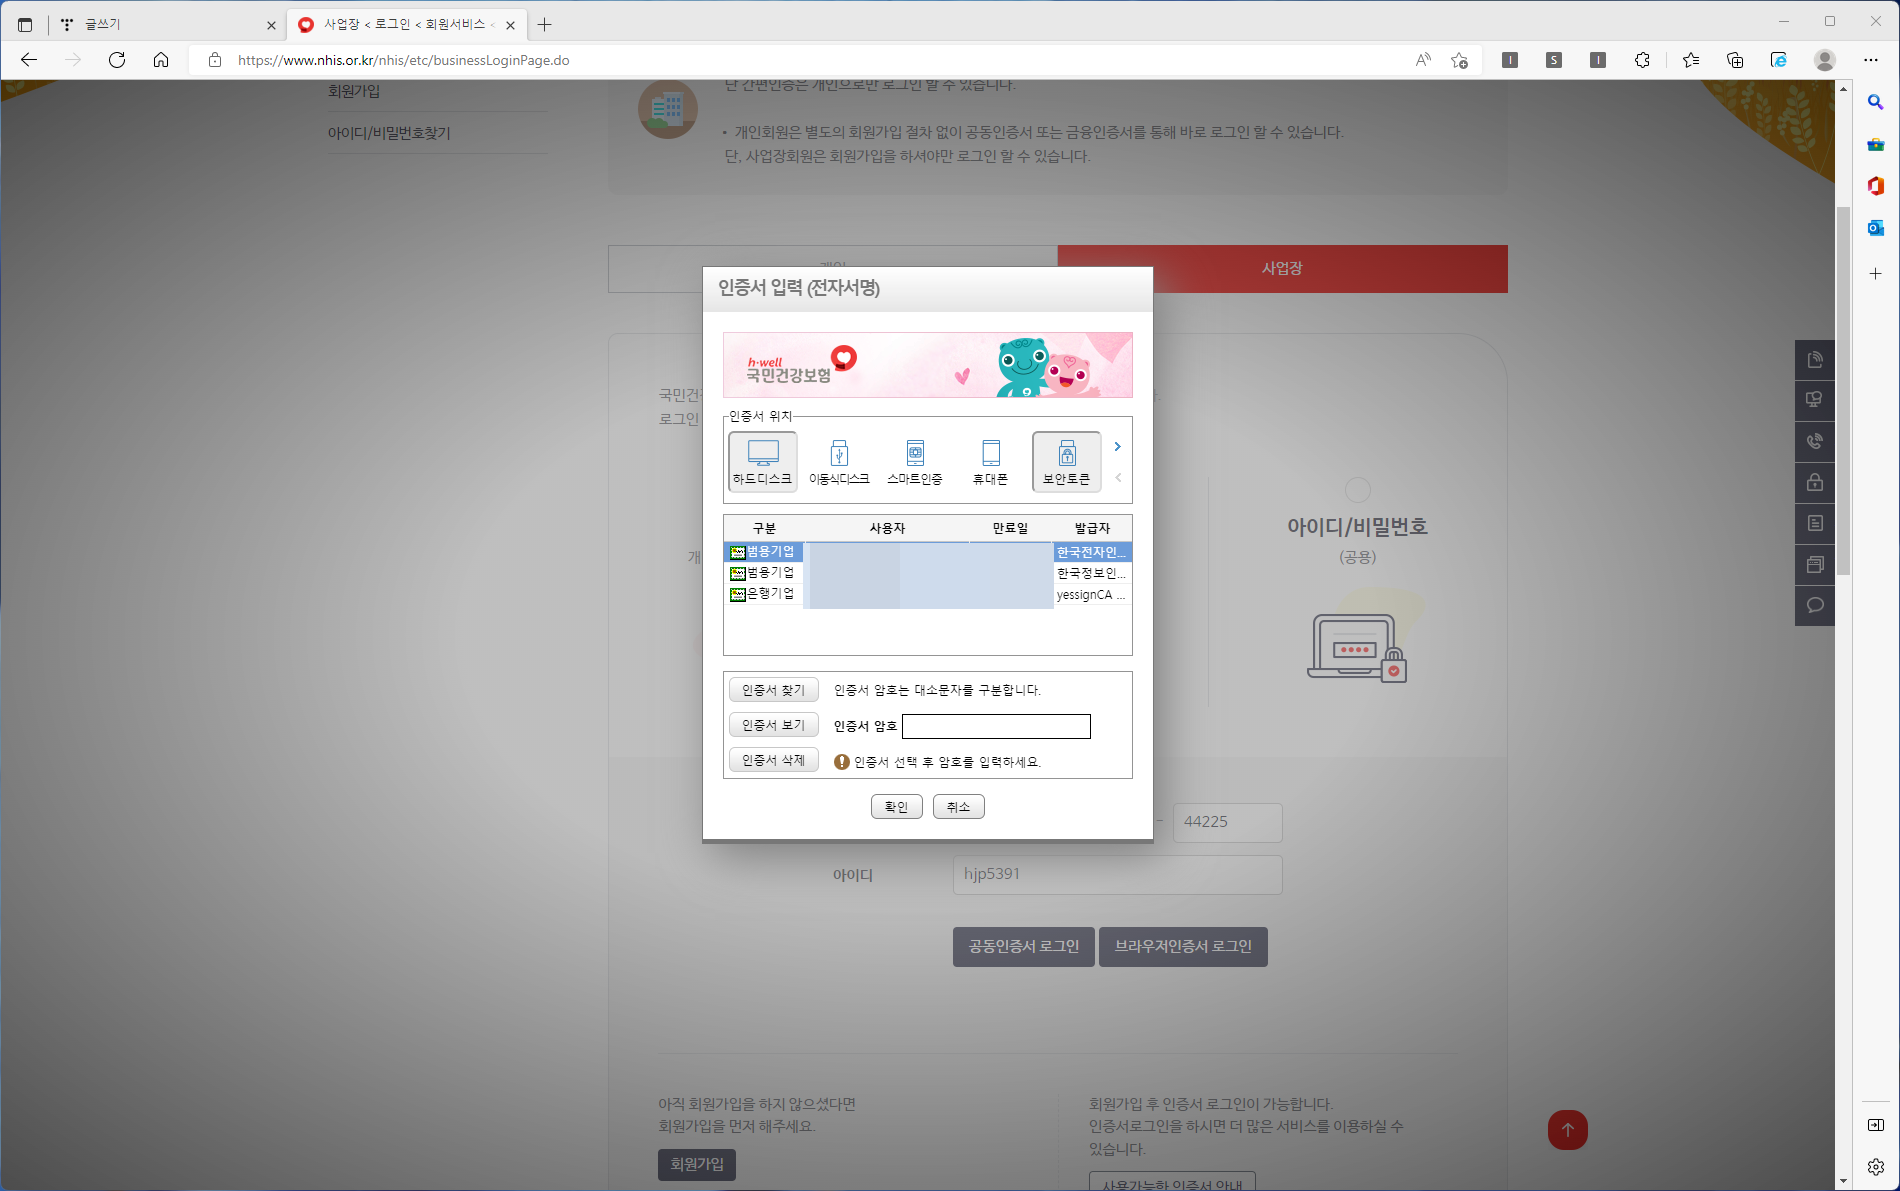Go back to previous page

[29, 60]
